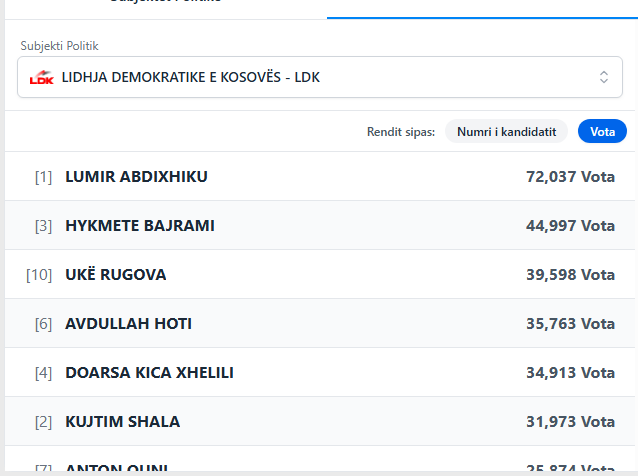Click the 72,037 Vota count

[x=570, y=177]
